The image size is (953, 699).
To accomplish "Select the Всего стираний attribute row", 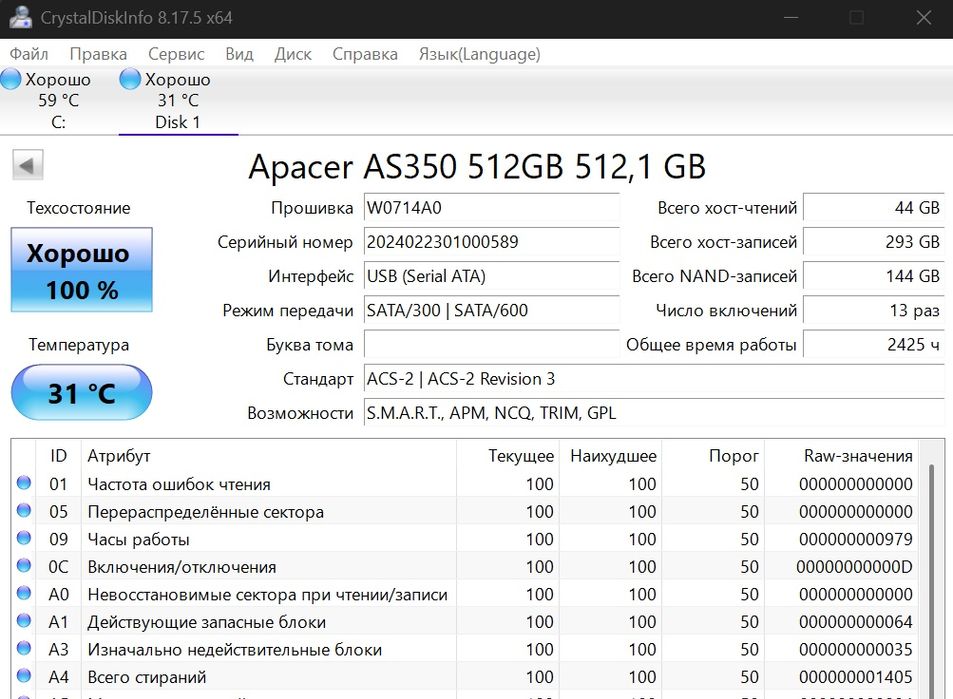I will click(x=466, y=677).
